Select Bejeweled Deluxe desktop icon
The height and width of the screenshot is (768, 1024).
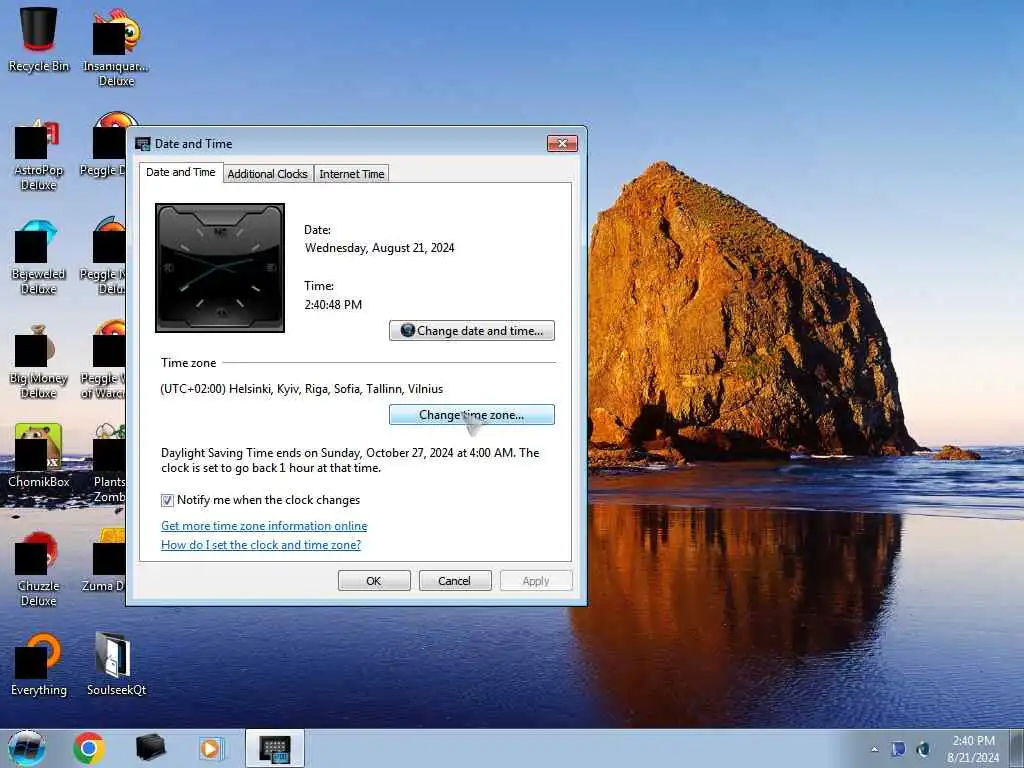click(x=39, y=259)
